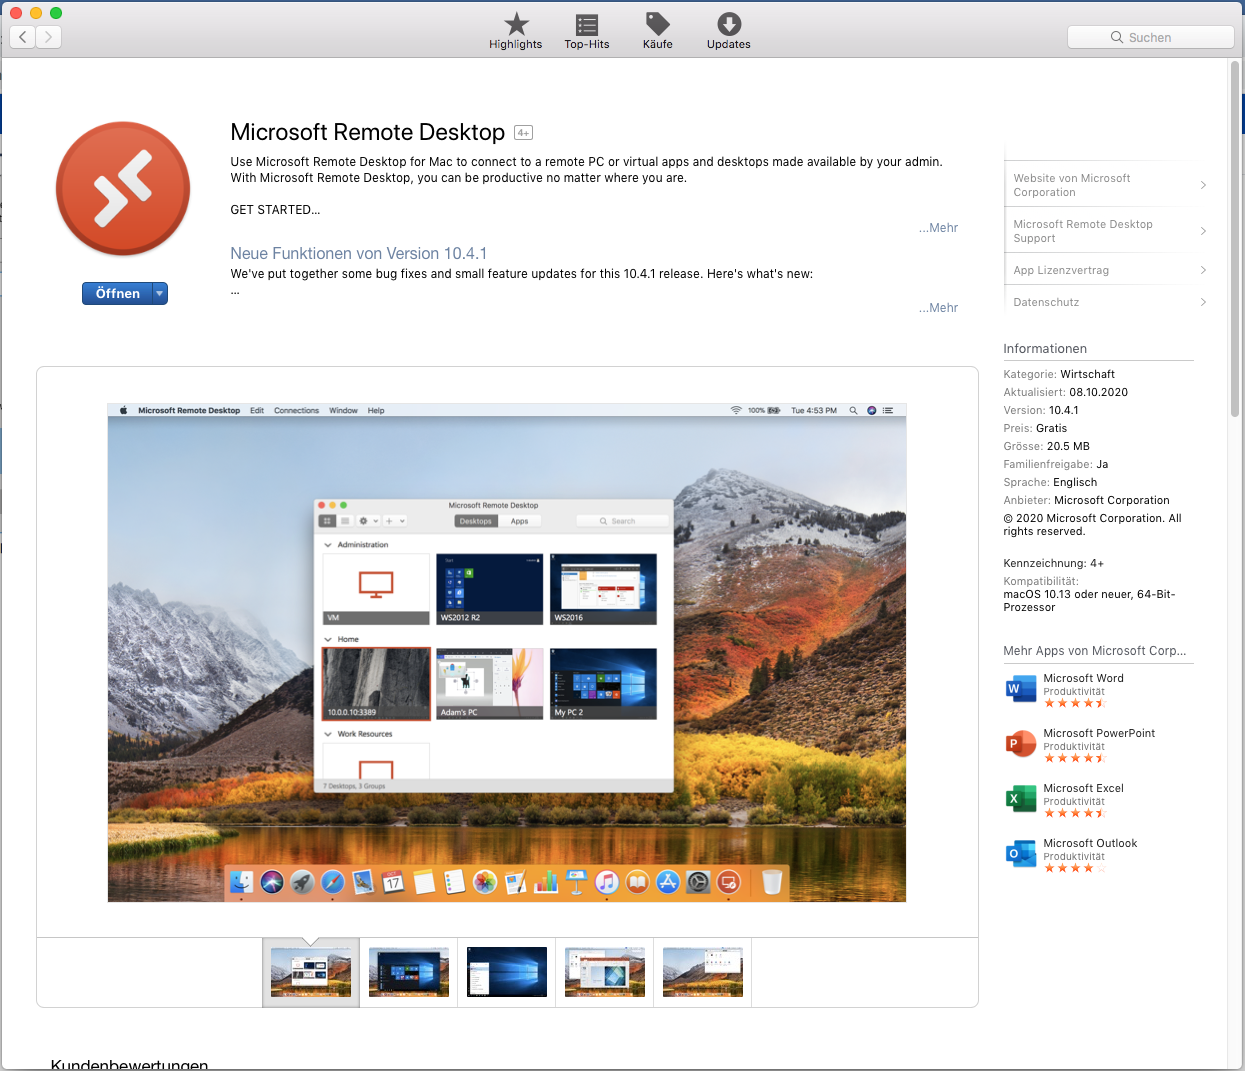Click the Microsoft Remote Desktop app icon

pyautogui.click(x=123, y=189)
